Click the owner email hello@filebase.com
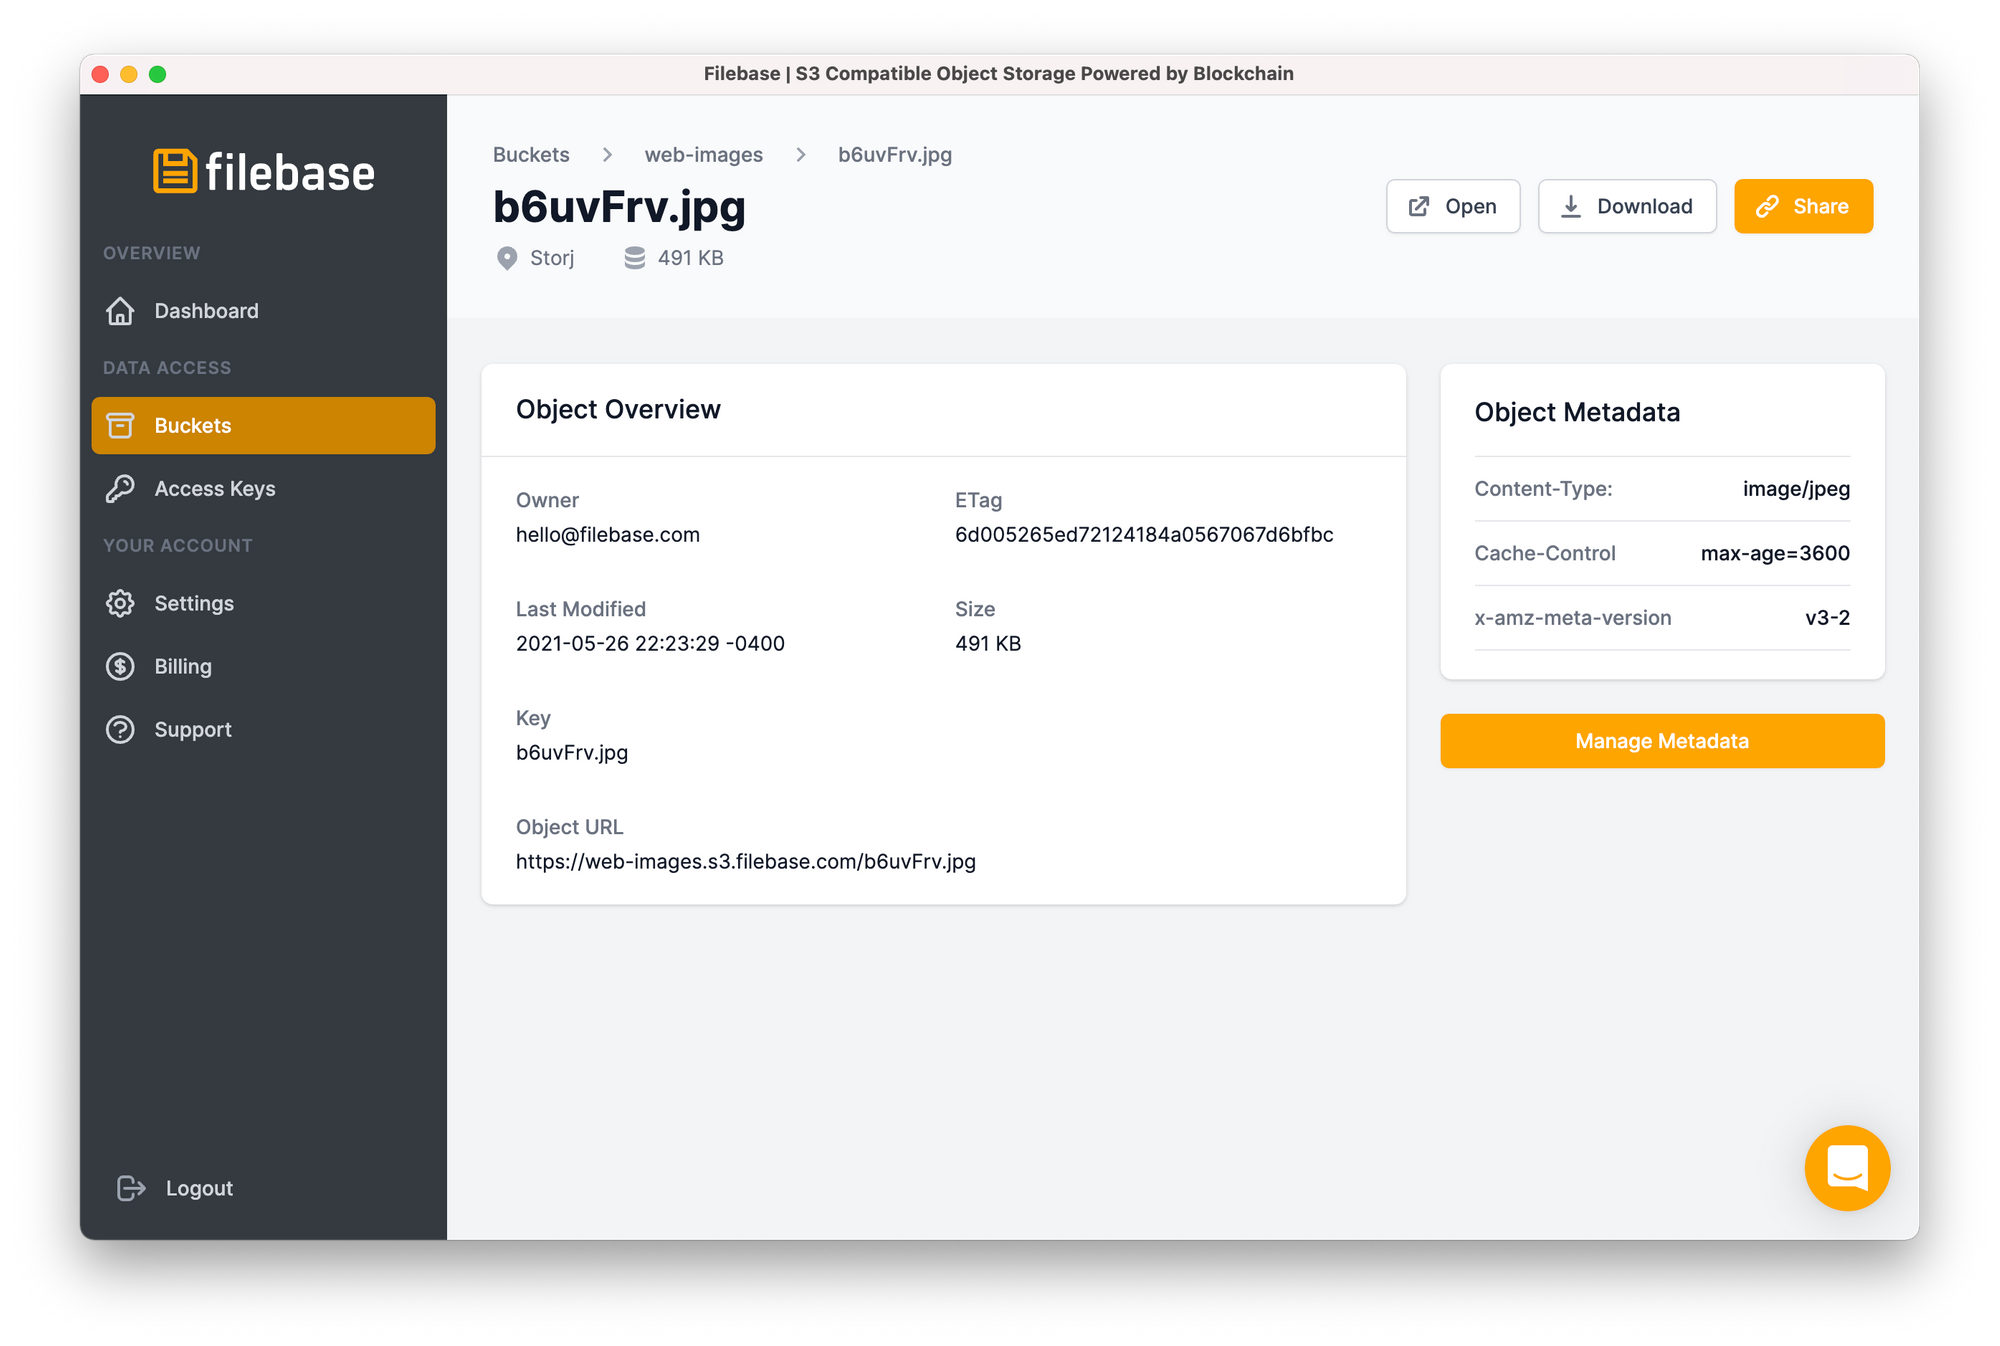 (x=608, y=534)
